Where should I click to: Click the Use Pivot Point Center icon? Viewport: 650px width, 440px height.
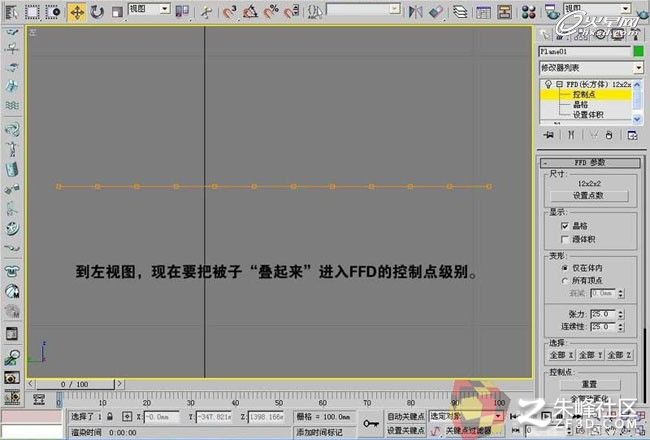pyautogui.click(x=182, y=12)
